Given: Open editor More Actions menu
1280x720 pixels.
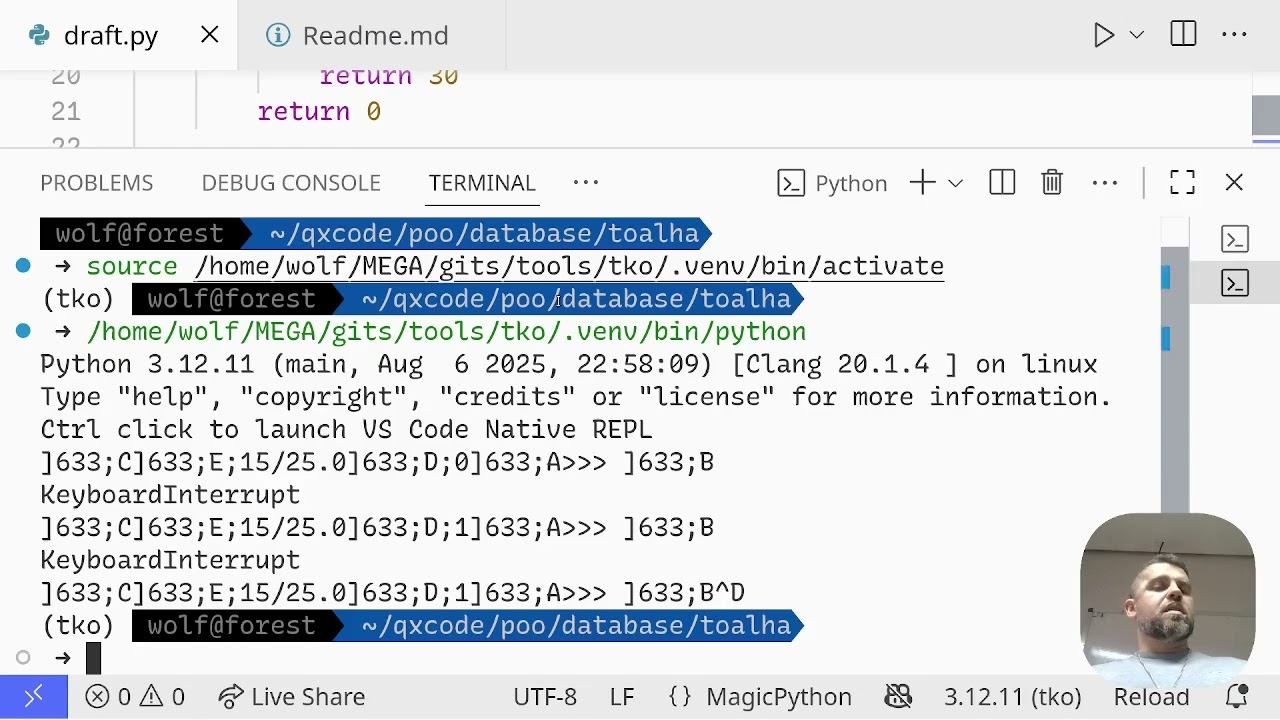Looking at the screenshot, I should pyautogui.click(x=1234, y=35).
